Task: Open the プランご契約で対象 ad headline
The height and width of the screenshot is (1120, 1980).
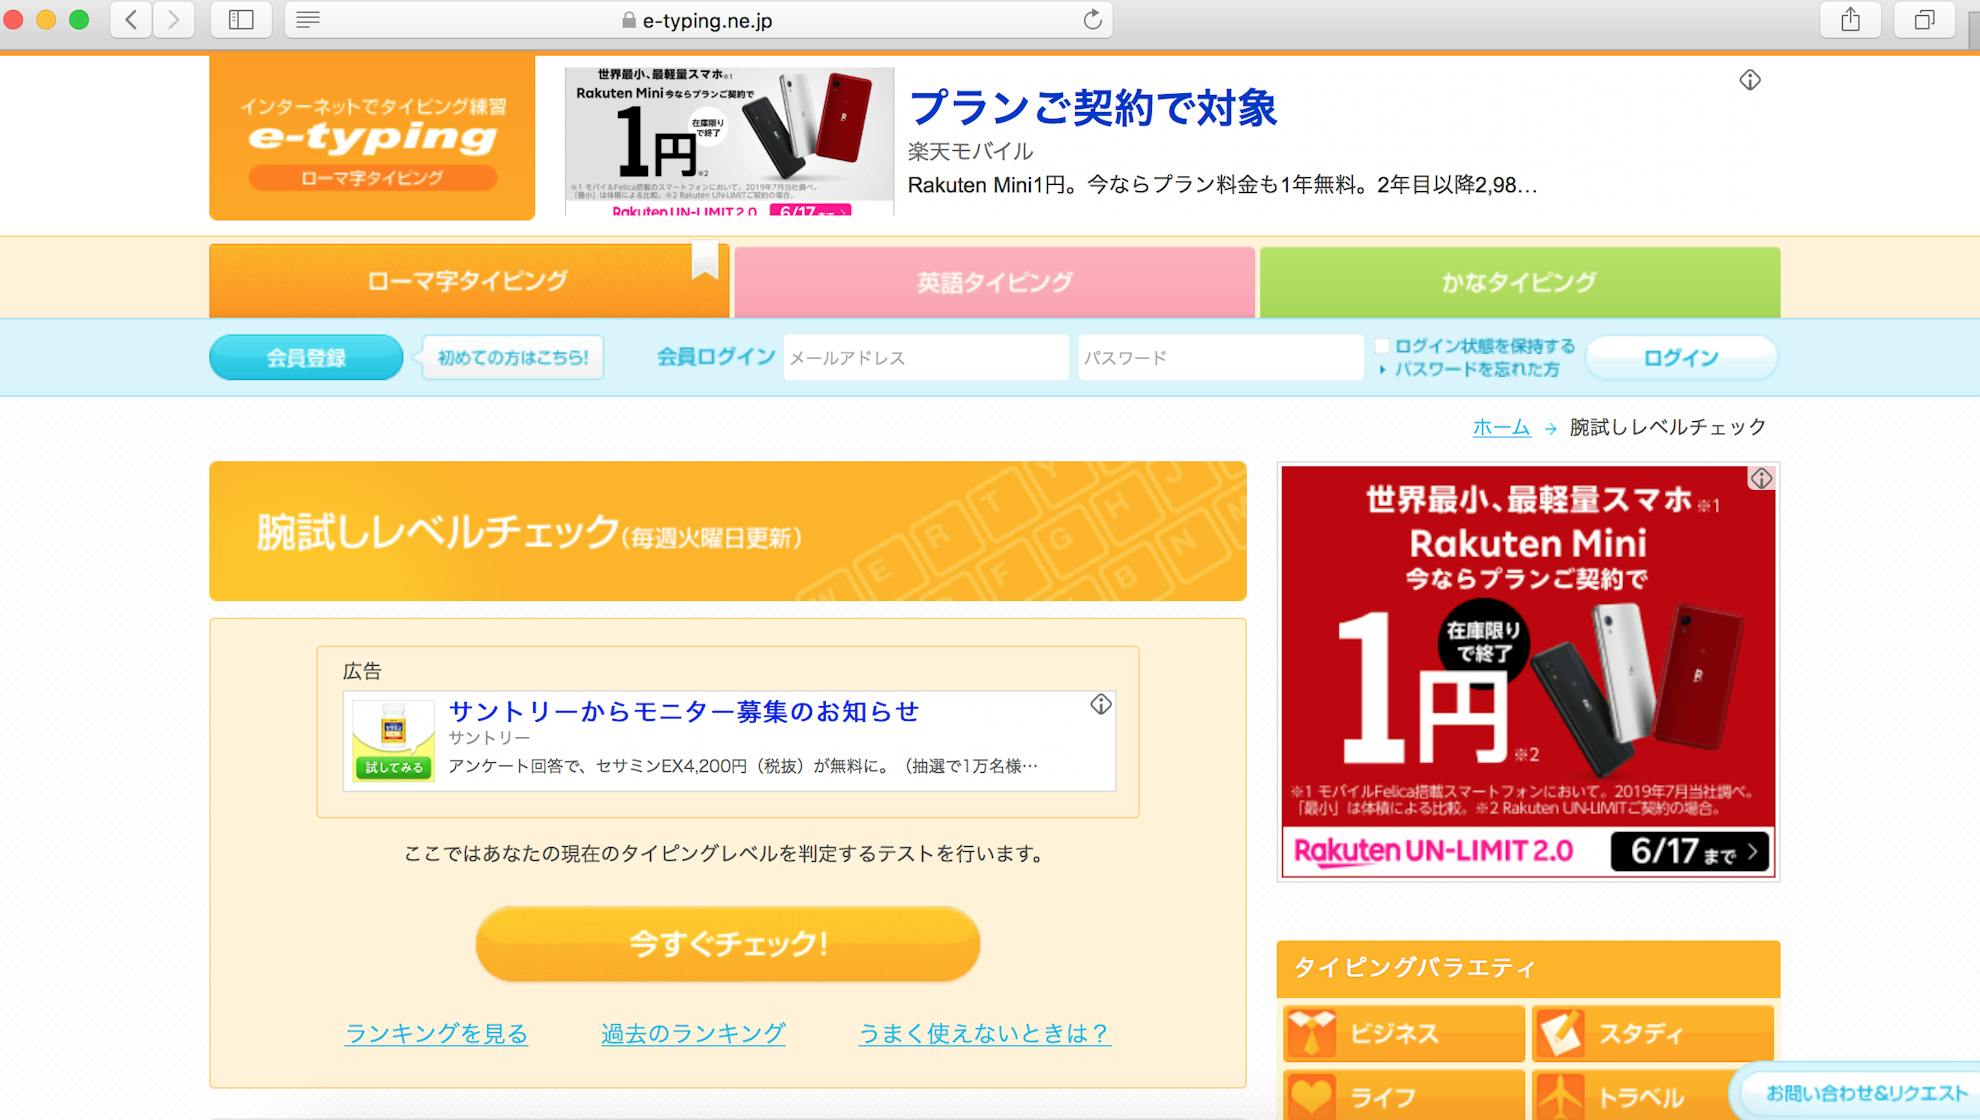Action: pyautogui.click(x=1092, y=108)
